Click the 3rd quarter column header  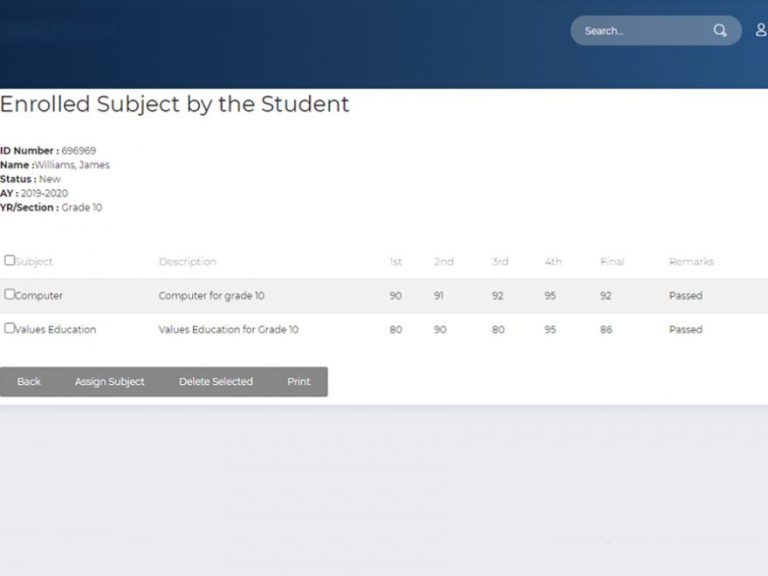pyautogui.click(x=500, y=262)
